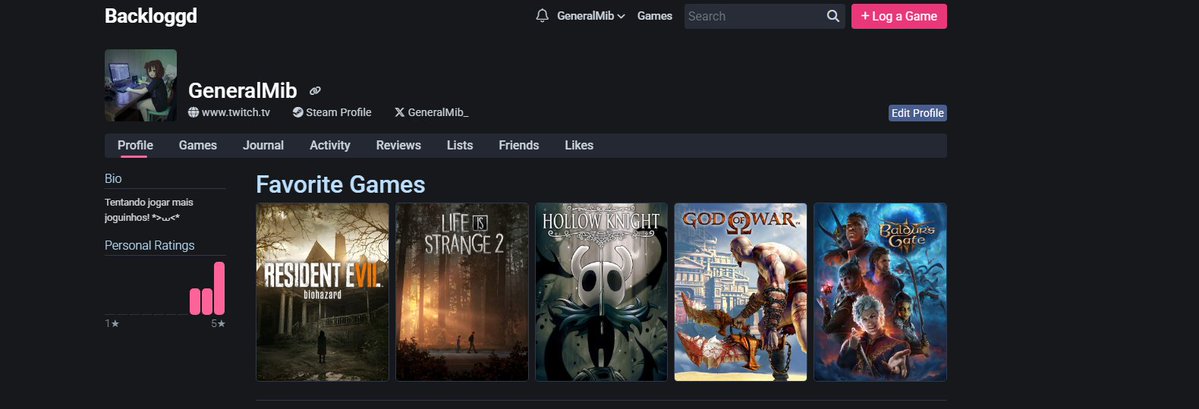Open the Steam Profile link
1199x409 pixels.
(x=339, y=112)
